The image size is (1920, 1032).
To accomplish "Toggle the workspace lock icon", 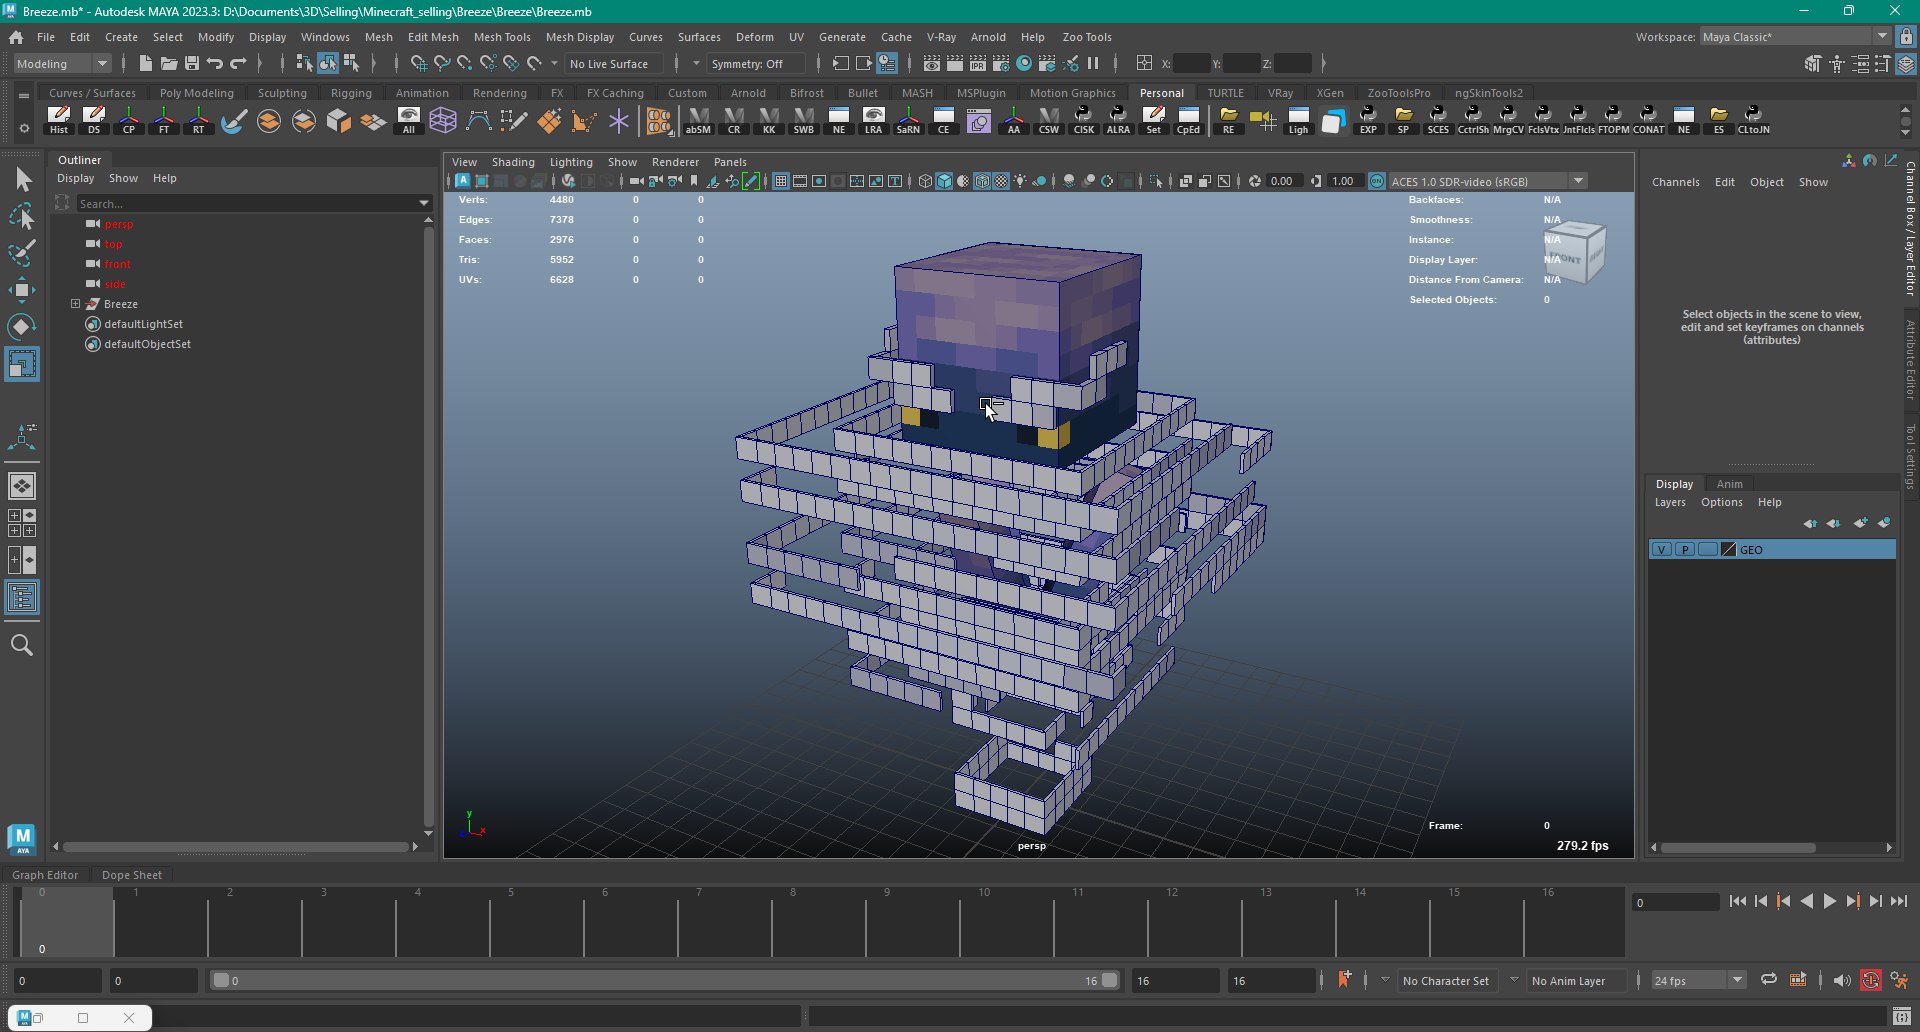I will [x=1906, y=37].
